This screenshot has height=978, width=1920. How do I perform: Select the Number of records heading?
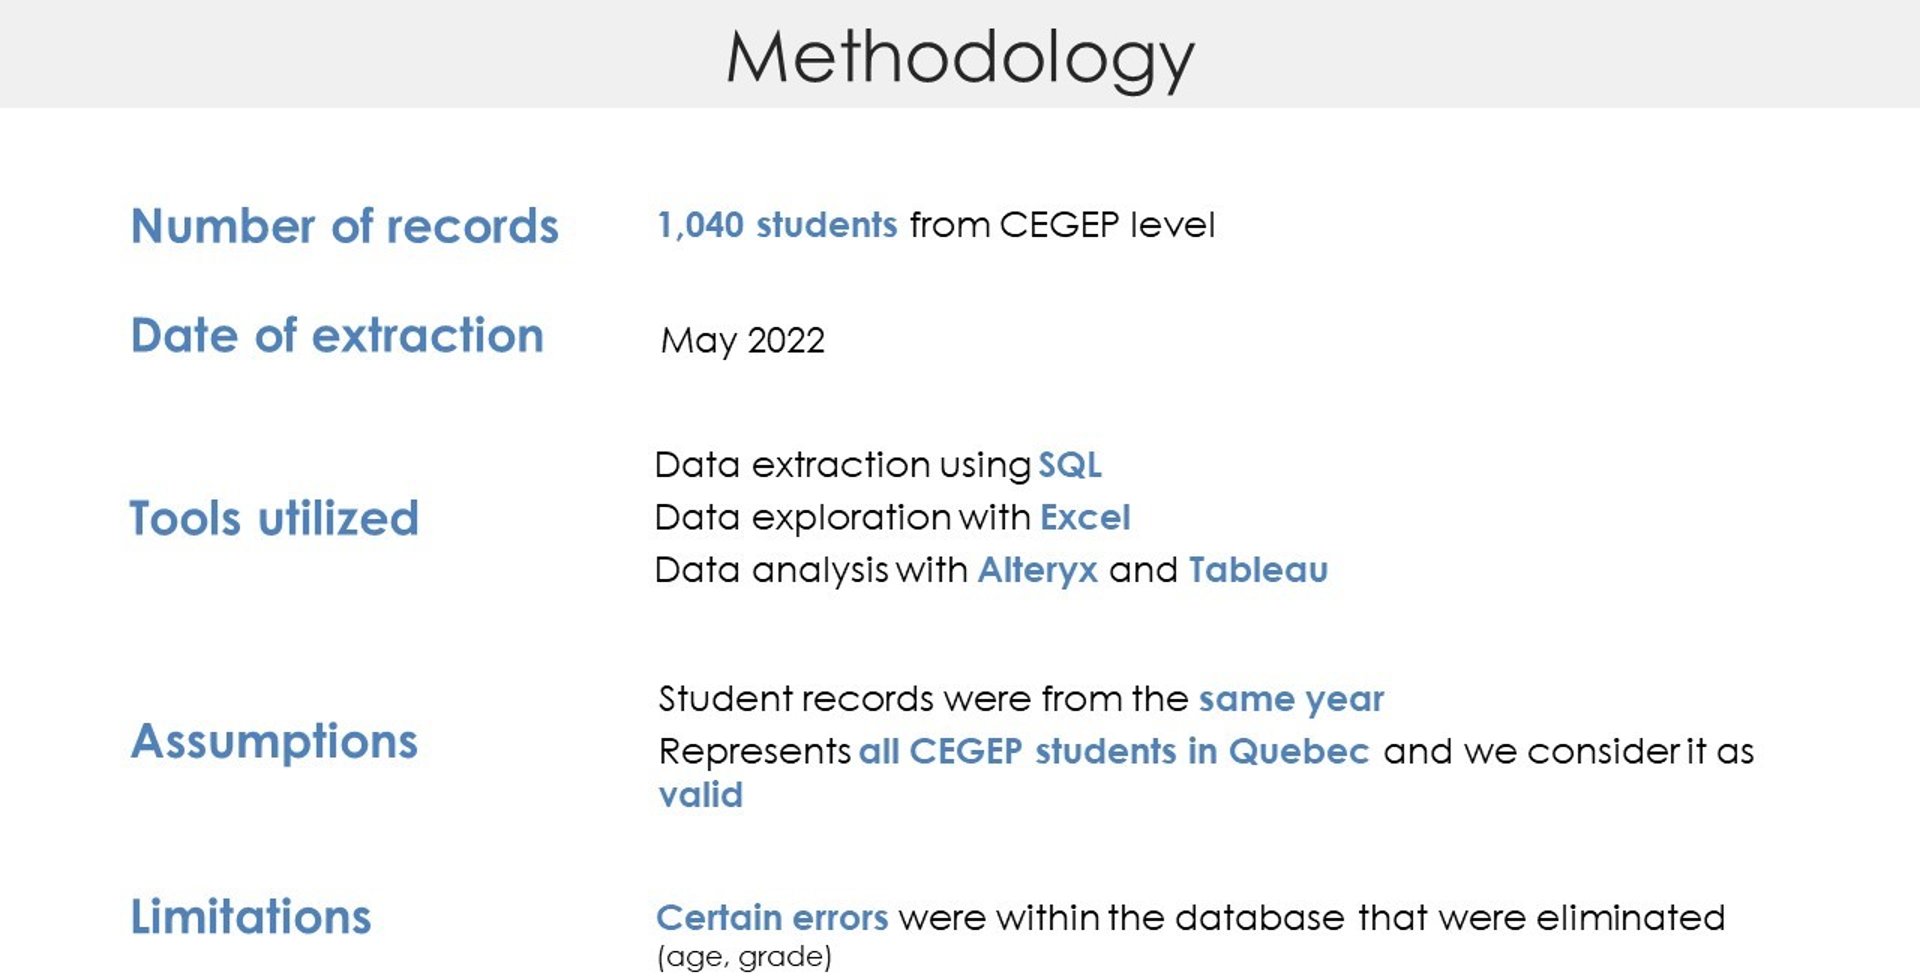[344, 226]
